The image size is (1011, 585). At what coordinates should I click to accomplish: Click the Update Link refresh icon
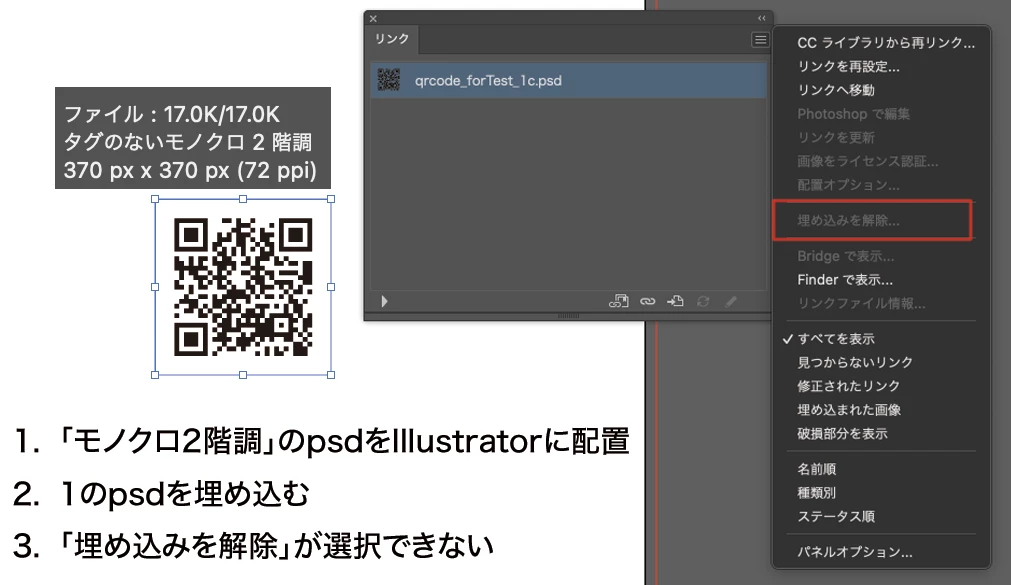point(703,301)
